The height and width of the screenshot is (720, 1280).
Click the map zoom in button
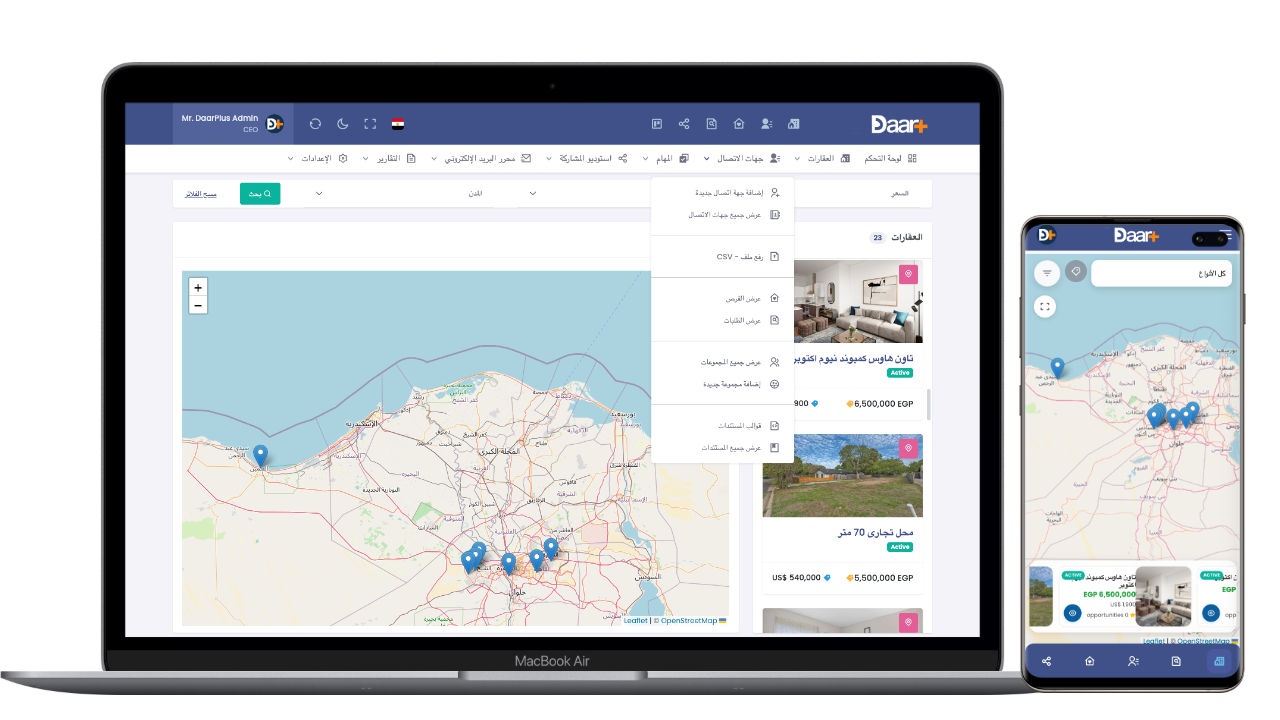tap(198, 288)
